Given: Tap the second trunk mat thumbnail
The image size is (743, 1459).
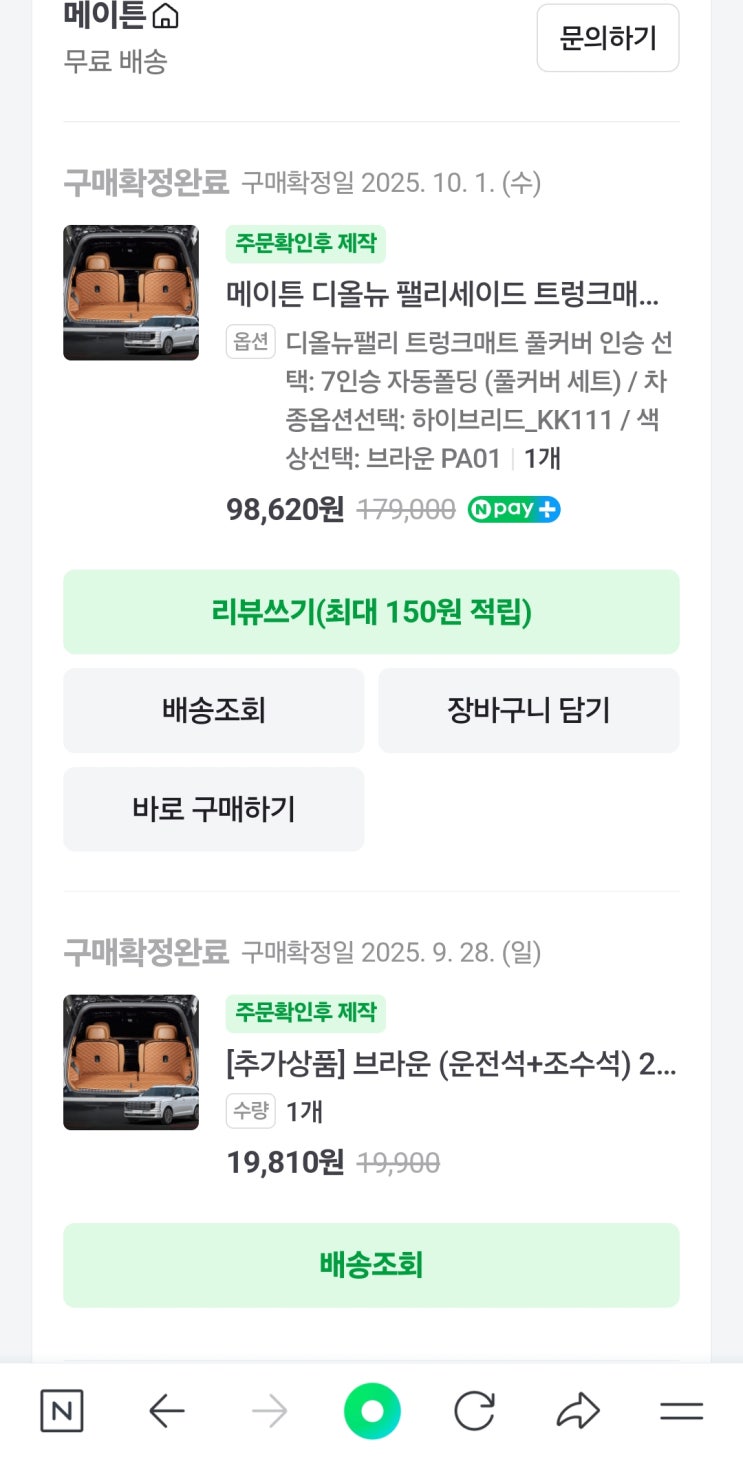Looking at the screenshot, I should (x=131, y=1062).
